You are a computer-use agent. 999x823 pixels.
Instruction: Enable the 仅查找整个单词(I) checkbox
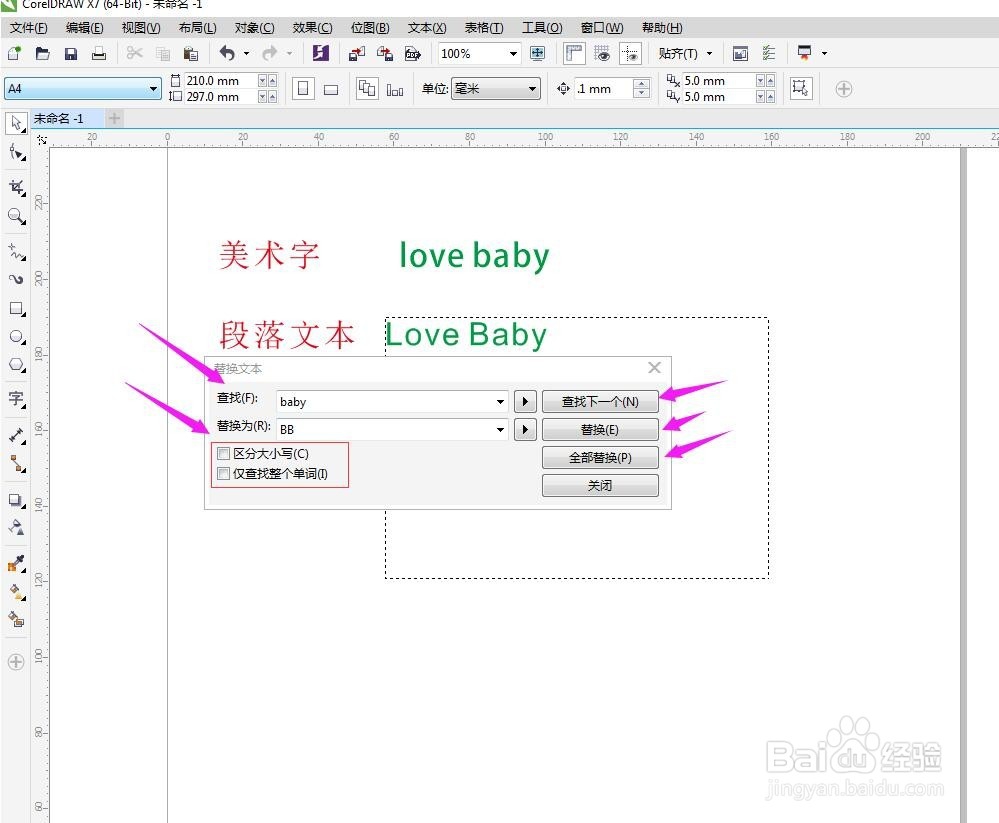pos(224,473)
